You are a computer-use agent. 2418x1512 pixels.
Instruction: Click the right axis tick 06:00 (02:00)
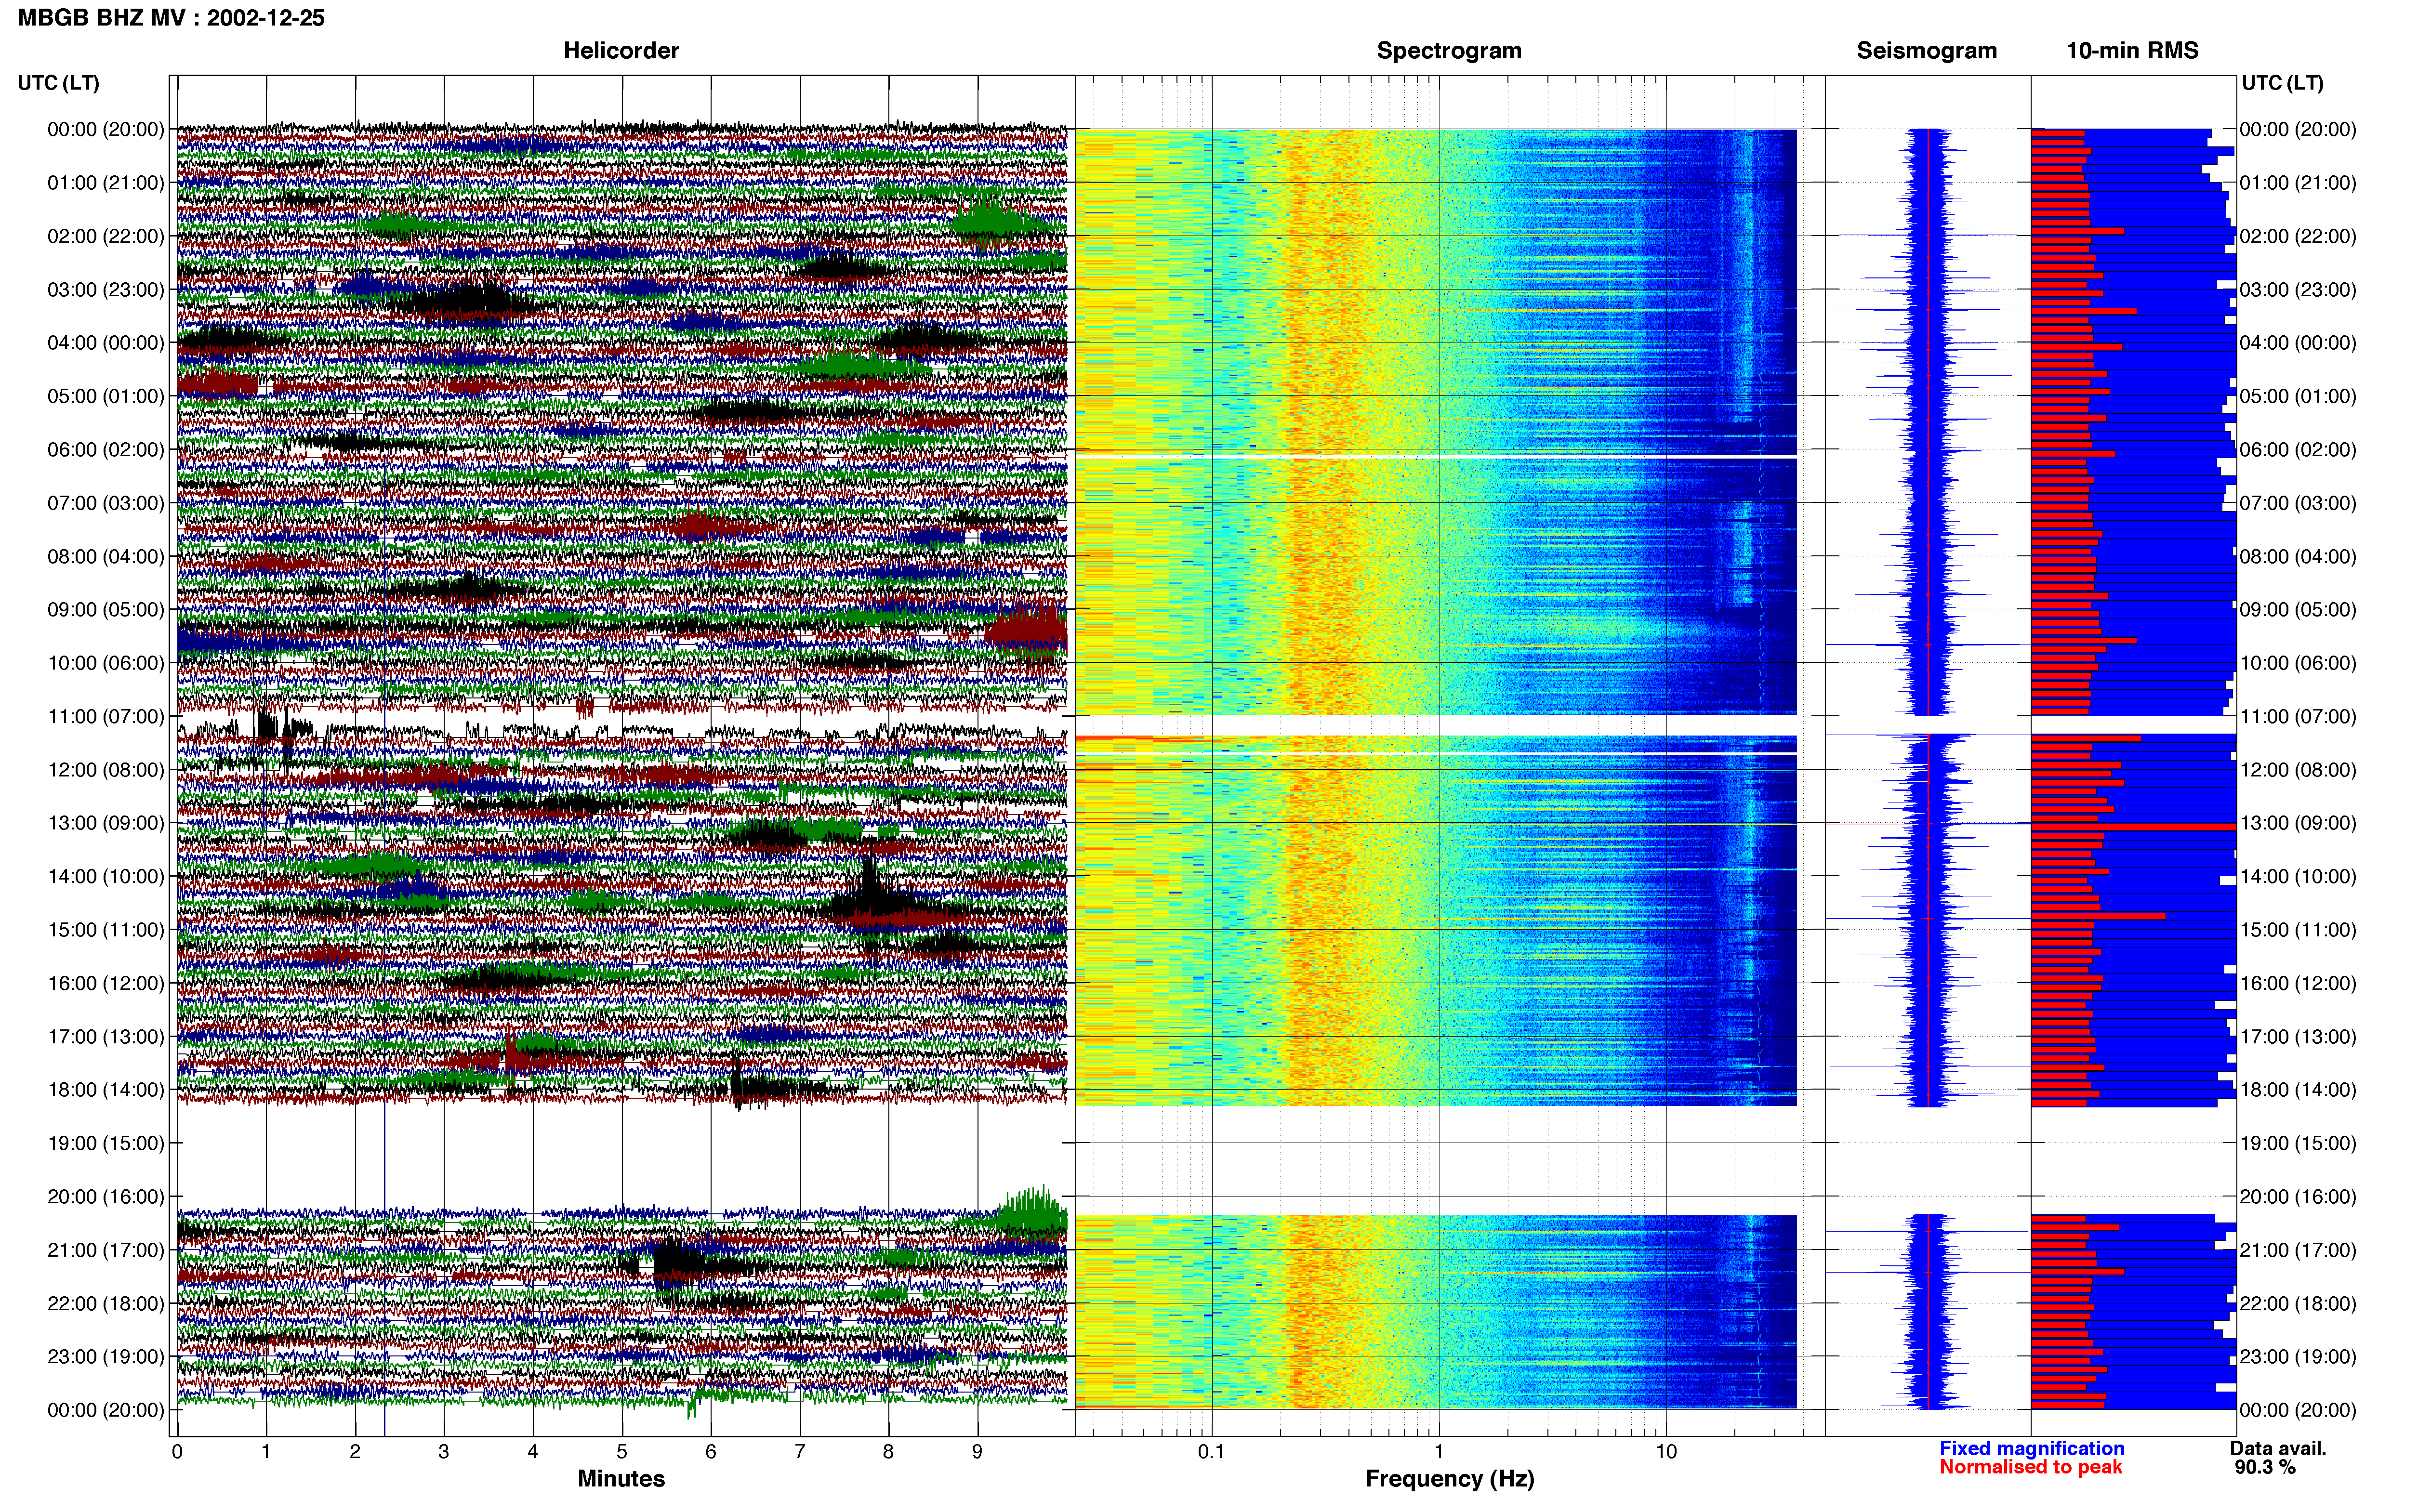pos(2298,450)
